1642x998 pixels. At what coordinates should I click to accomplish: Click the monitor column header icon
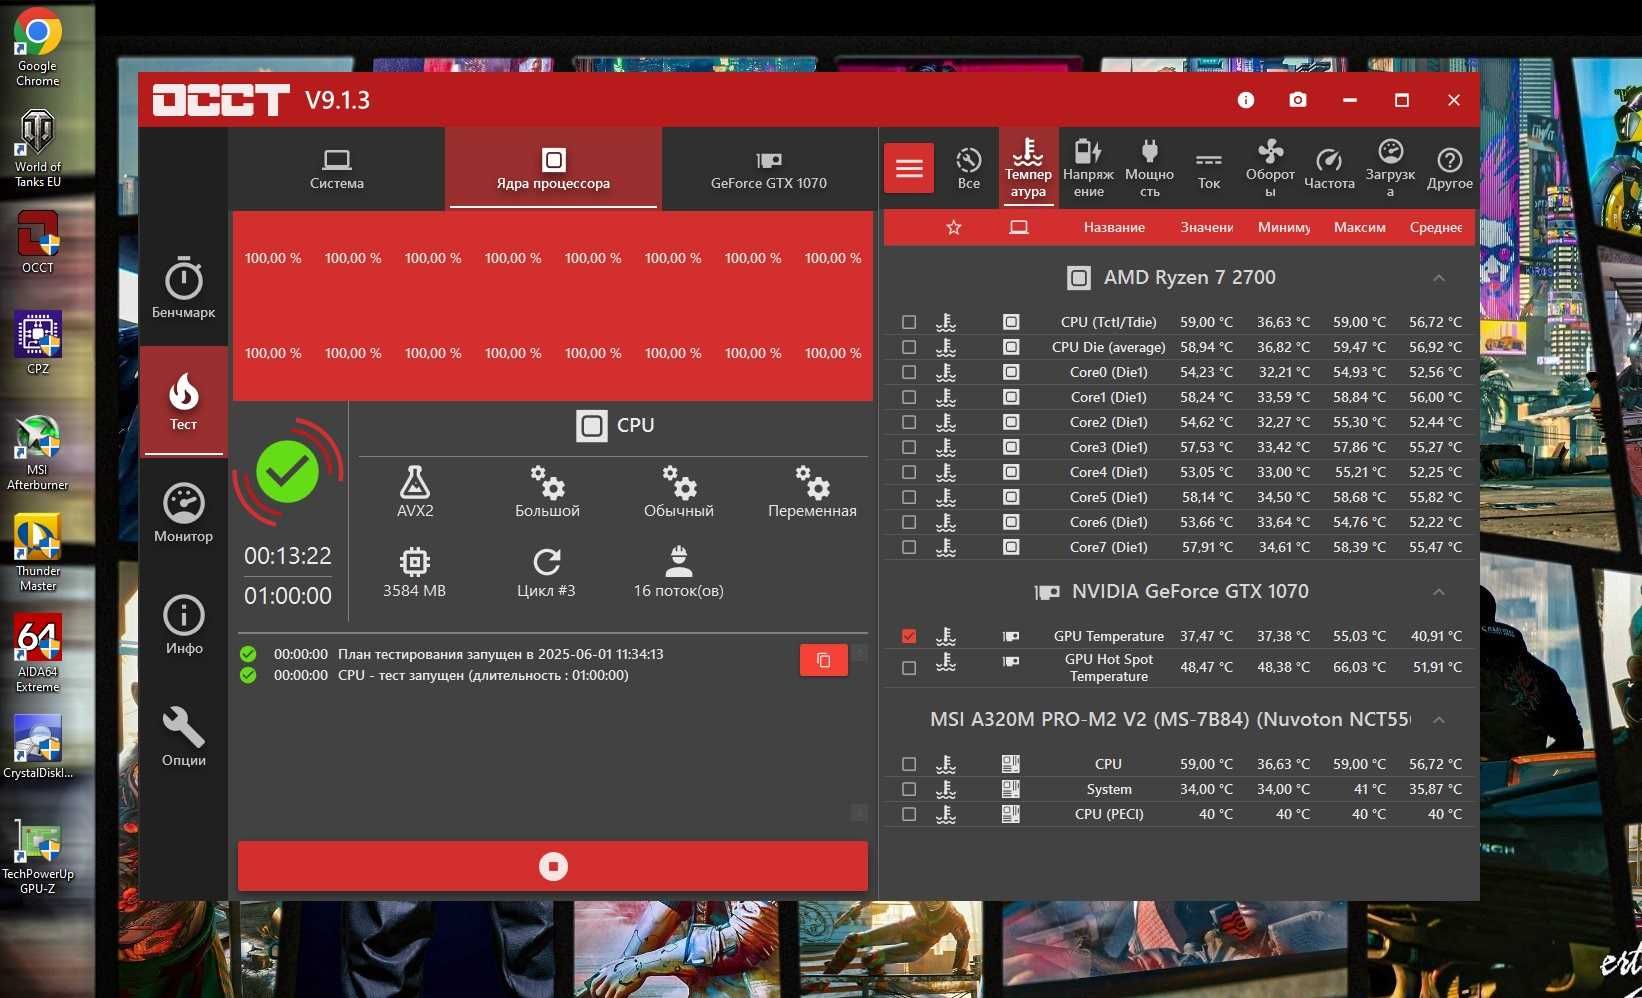[1019, 227]
